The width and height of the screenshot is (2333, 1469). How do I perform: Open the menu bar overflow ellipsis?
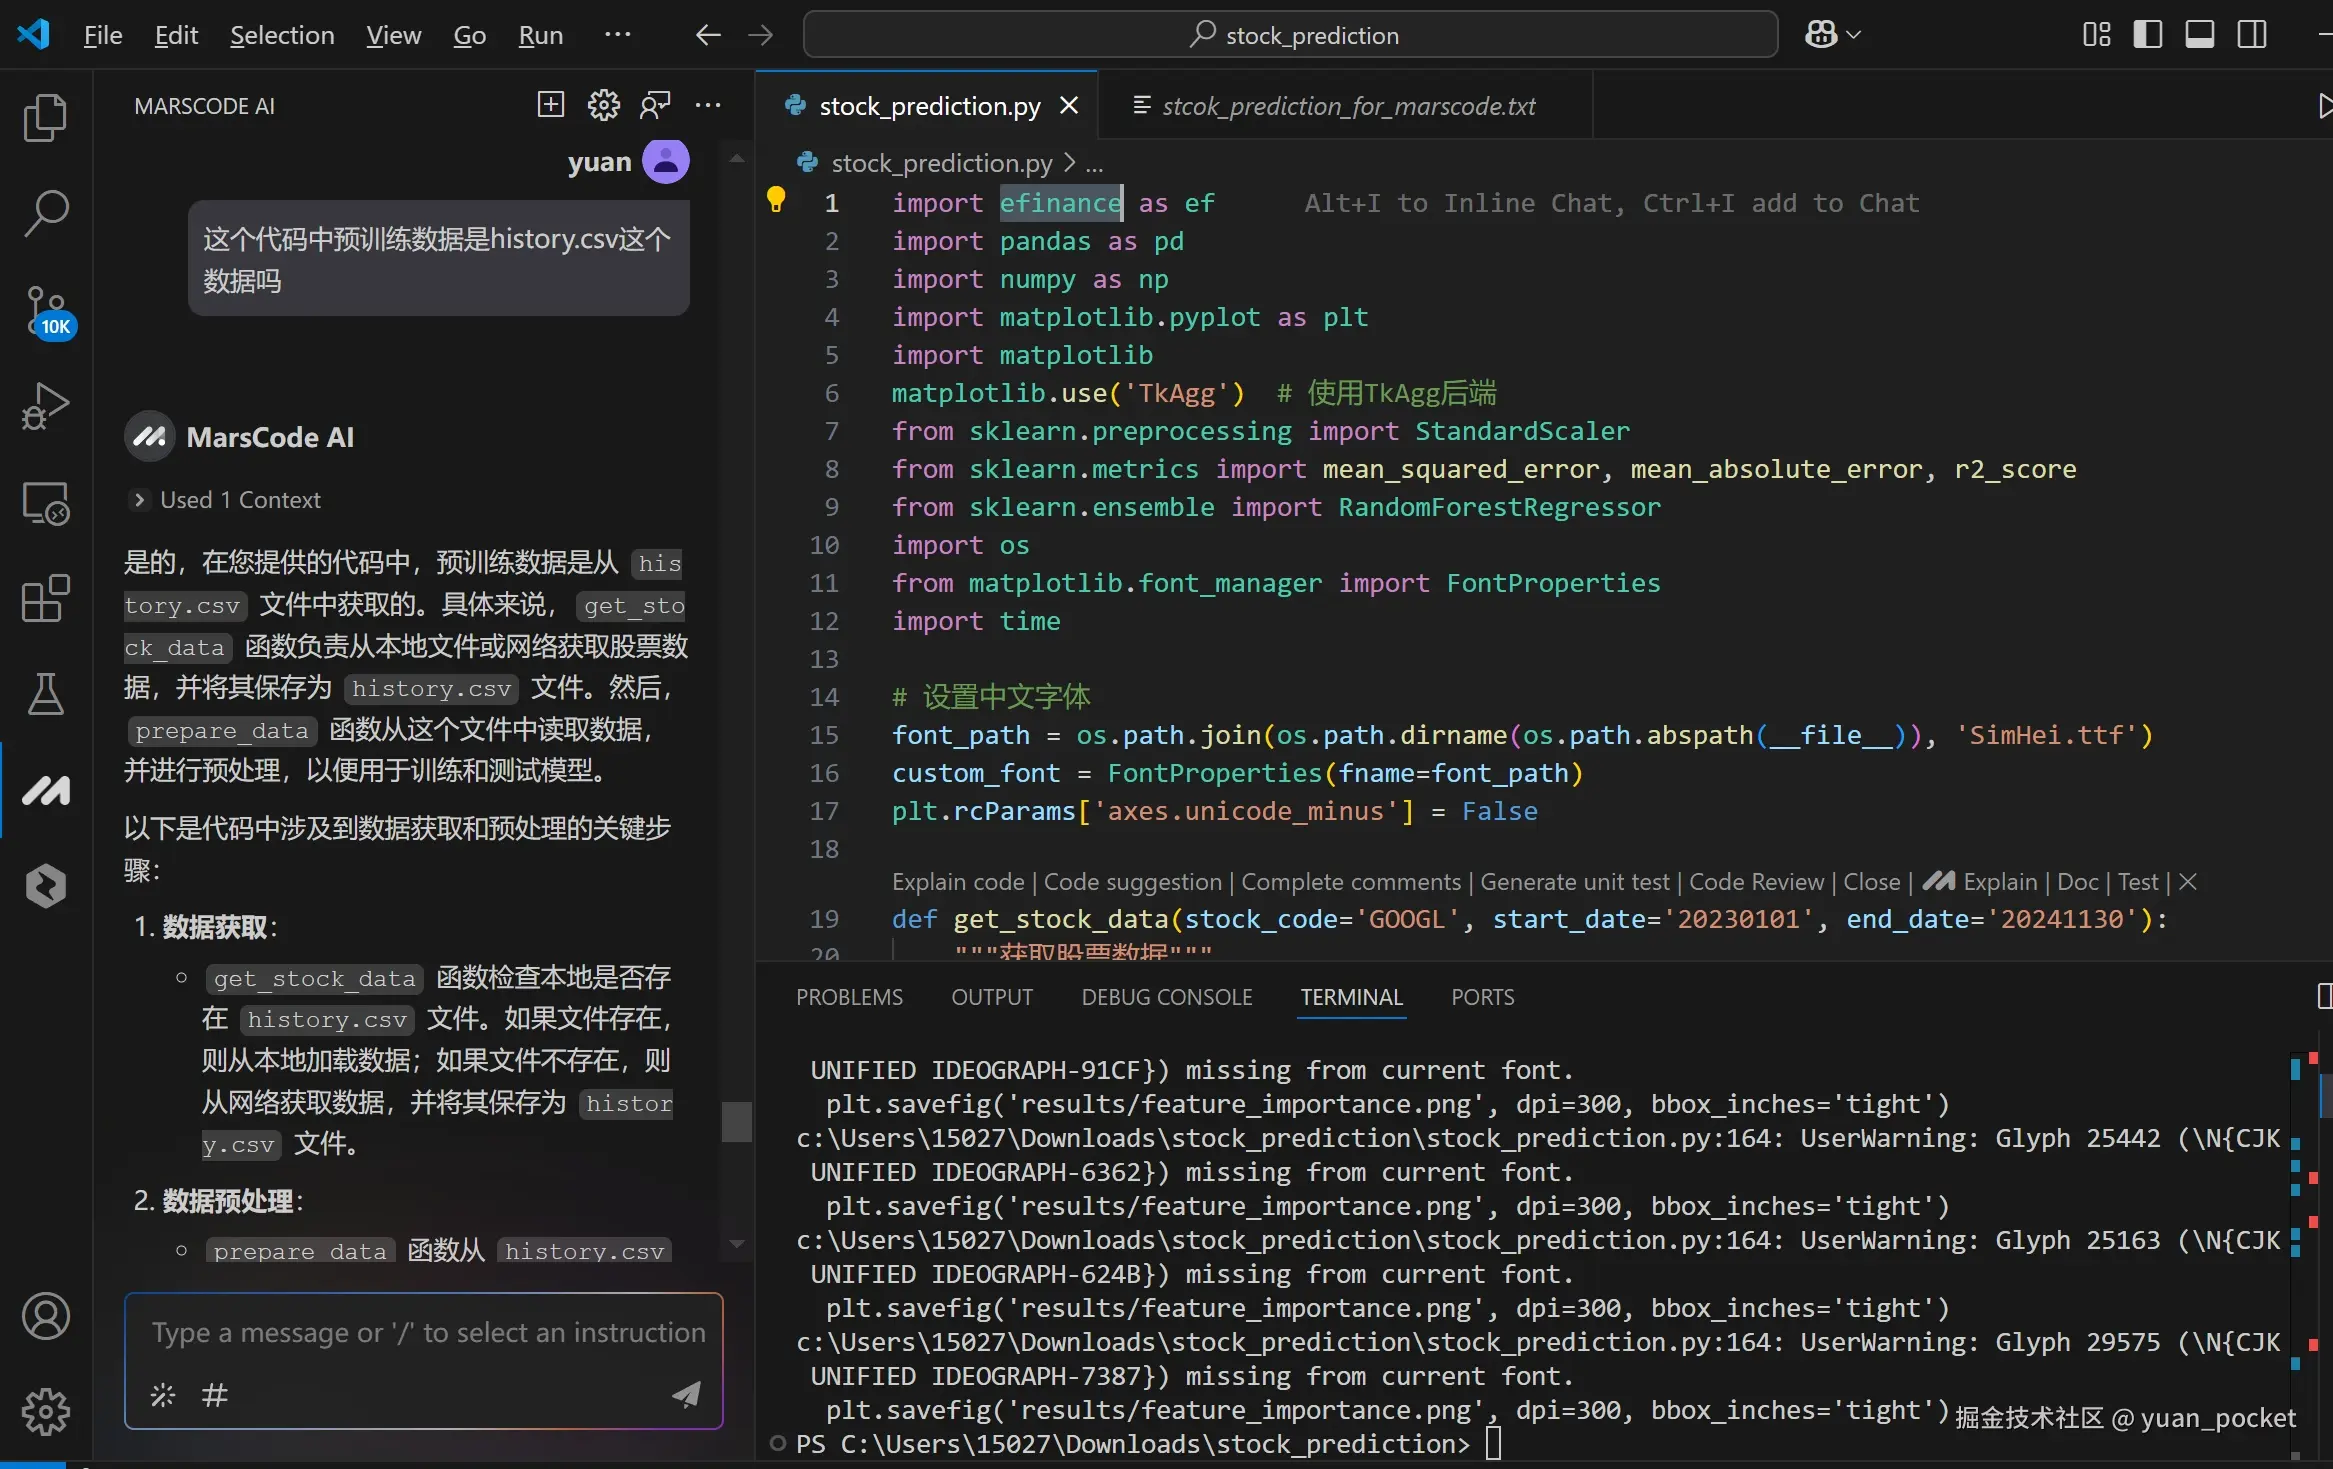pyautogui.click(x=617, y=35)
